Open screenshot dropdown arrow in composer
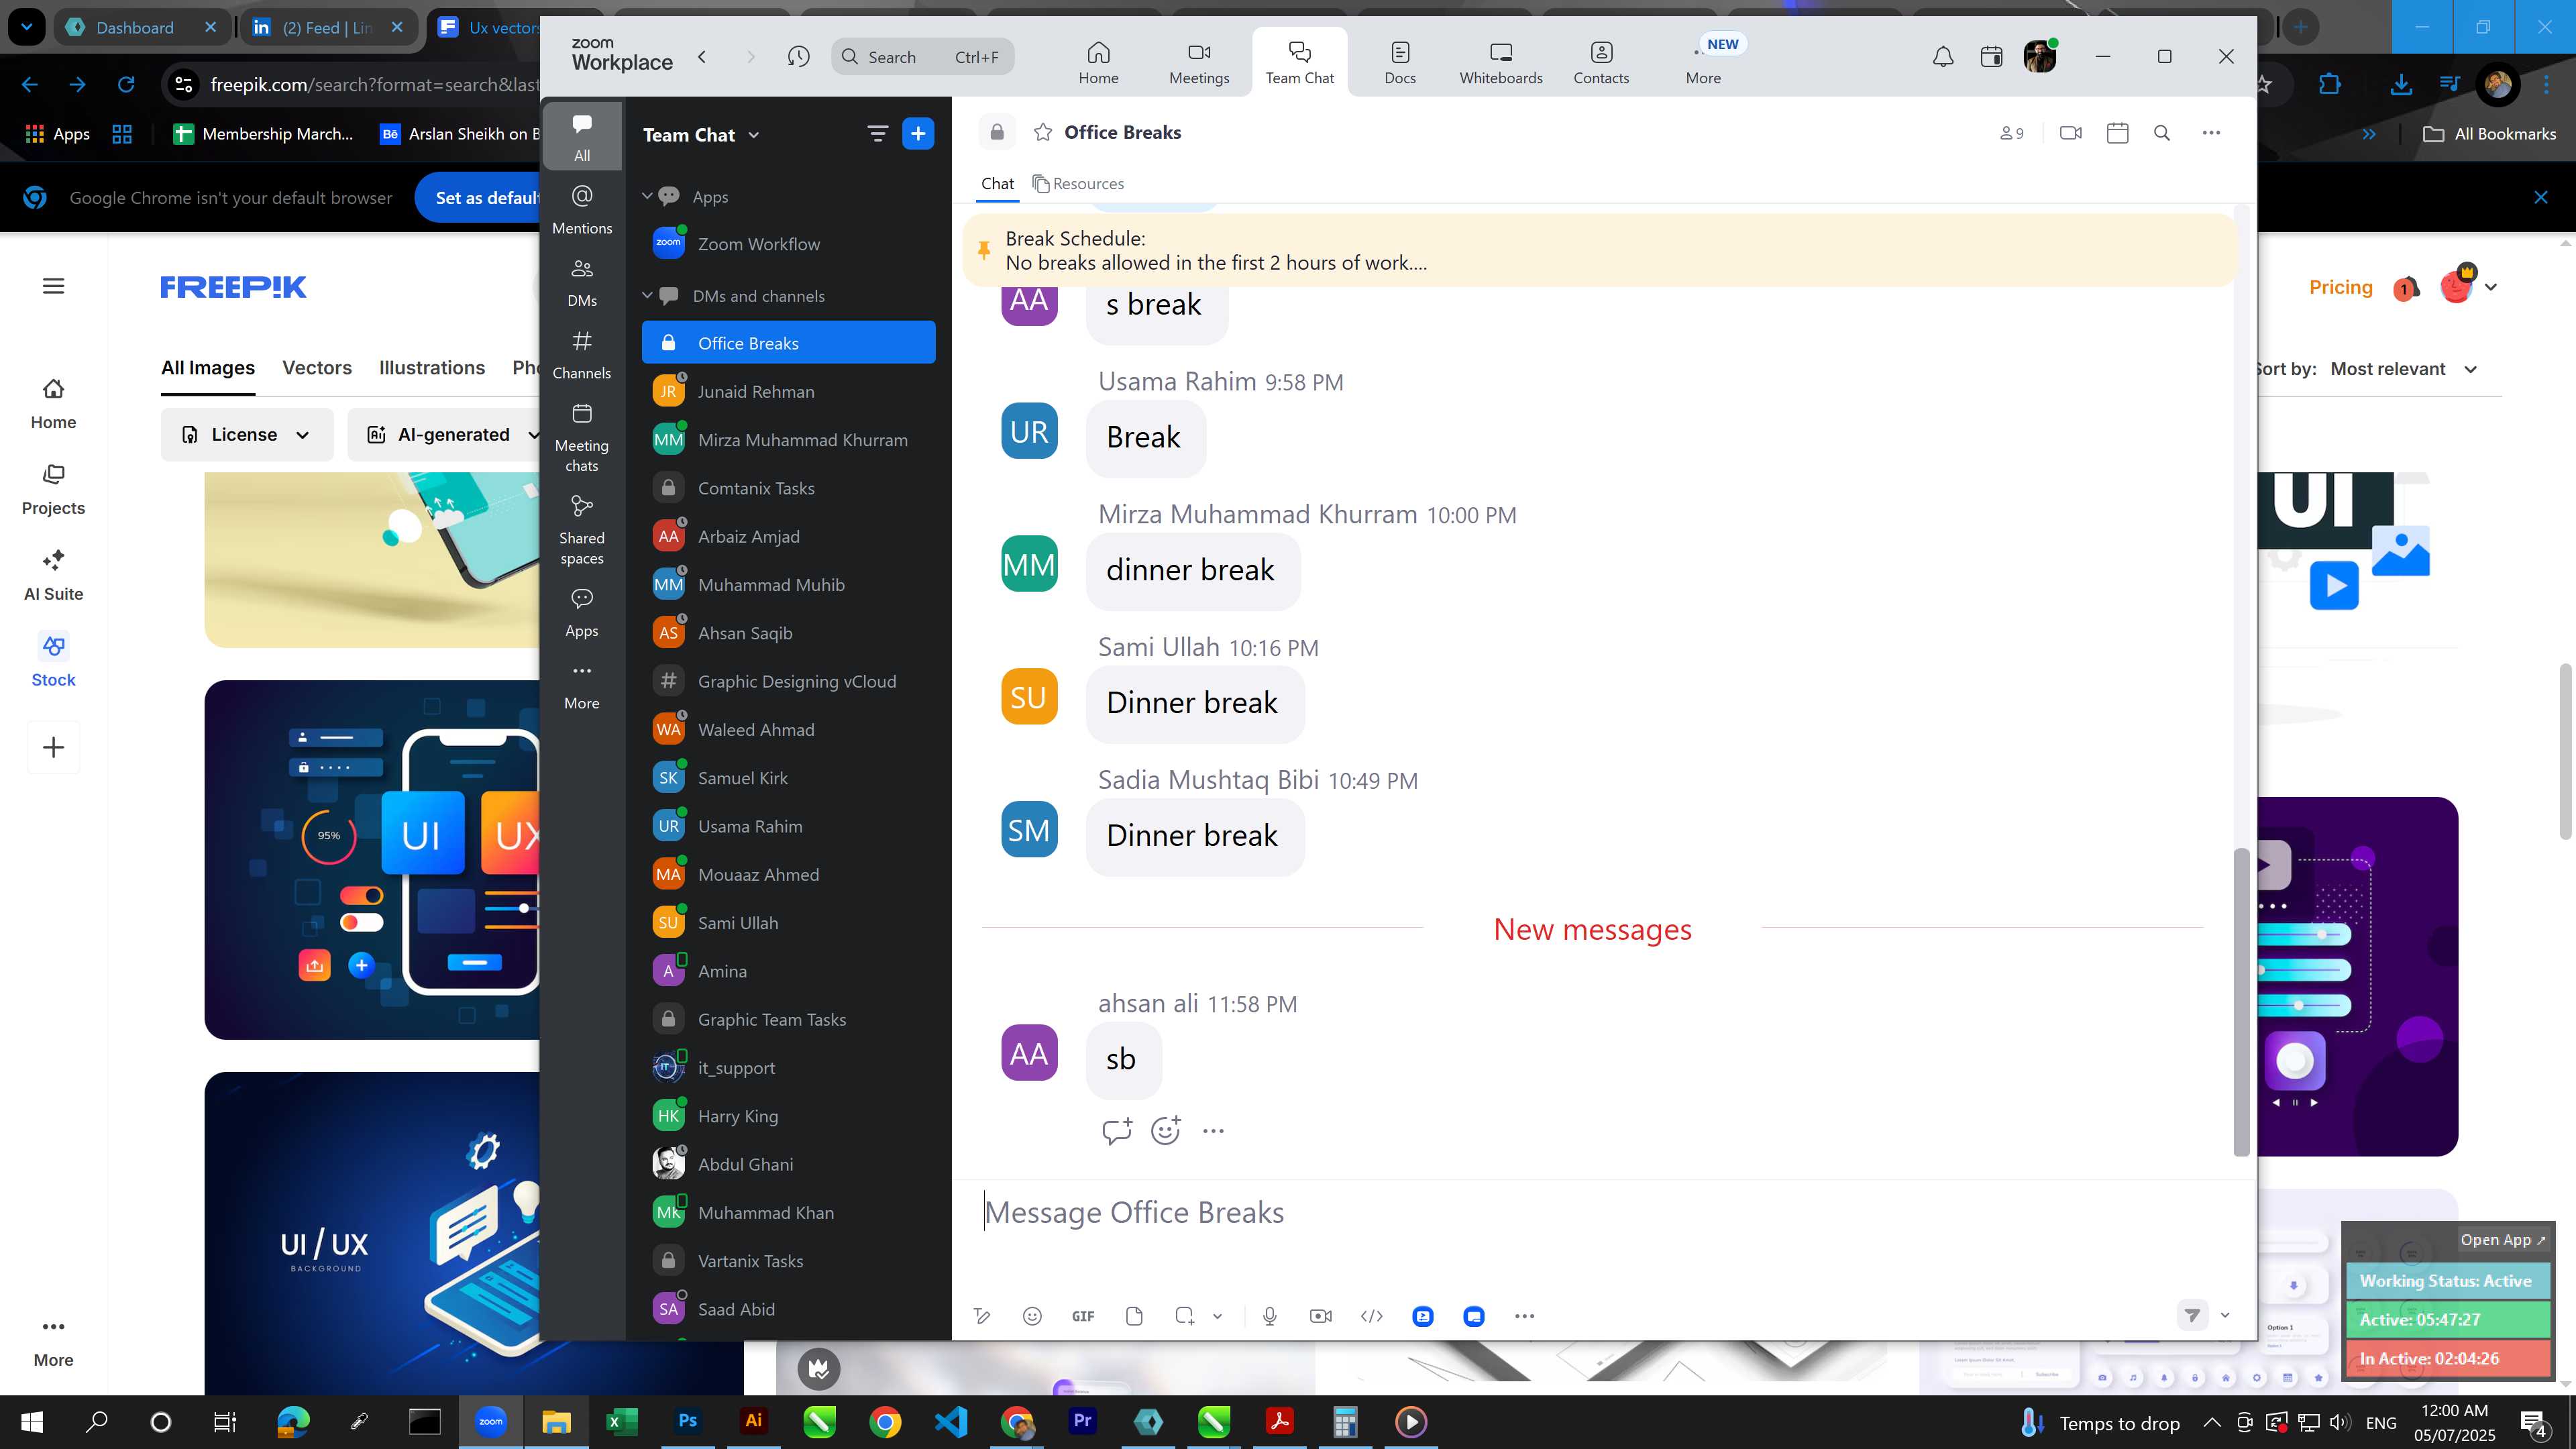Screen dimensions: 2576x1449 point(1217,1316)
